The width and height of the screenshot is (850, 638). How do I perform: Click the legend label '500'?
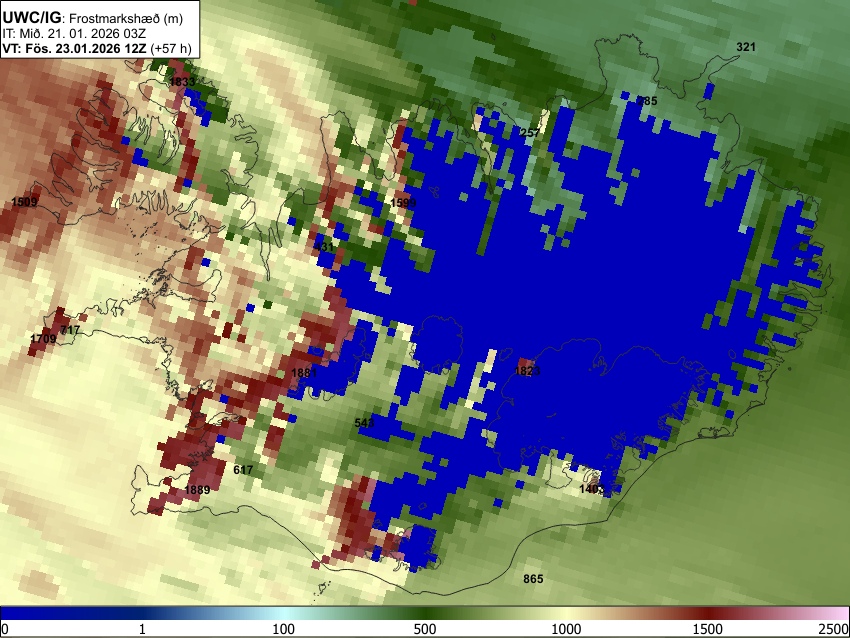(x=425, y=629)
